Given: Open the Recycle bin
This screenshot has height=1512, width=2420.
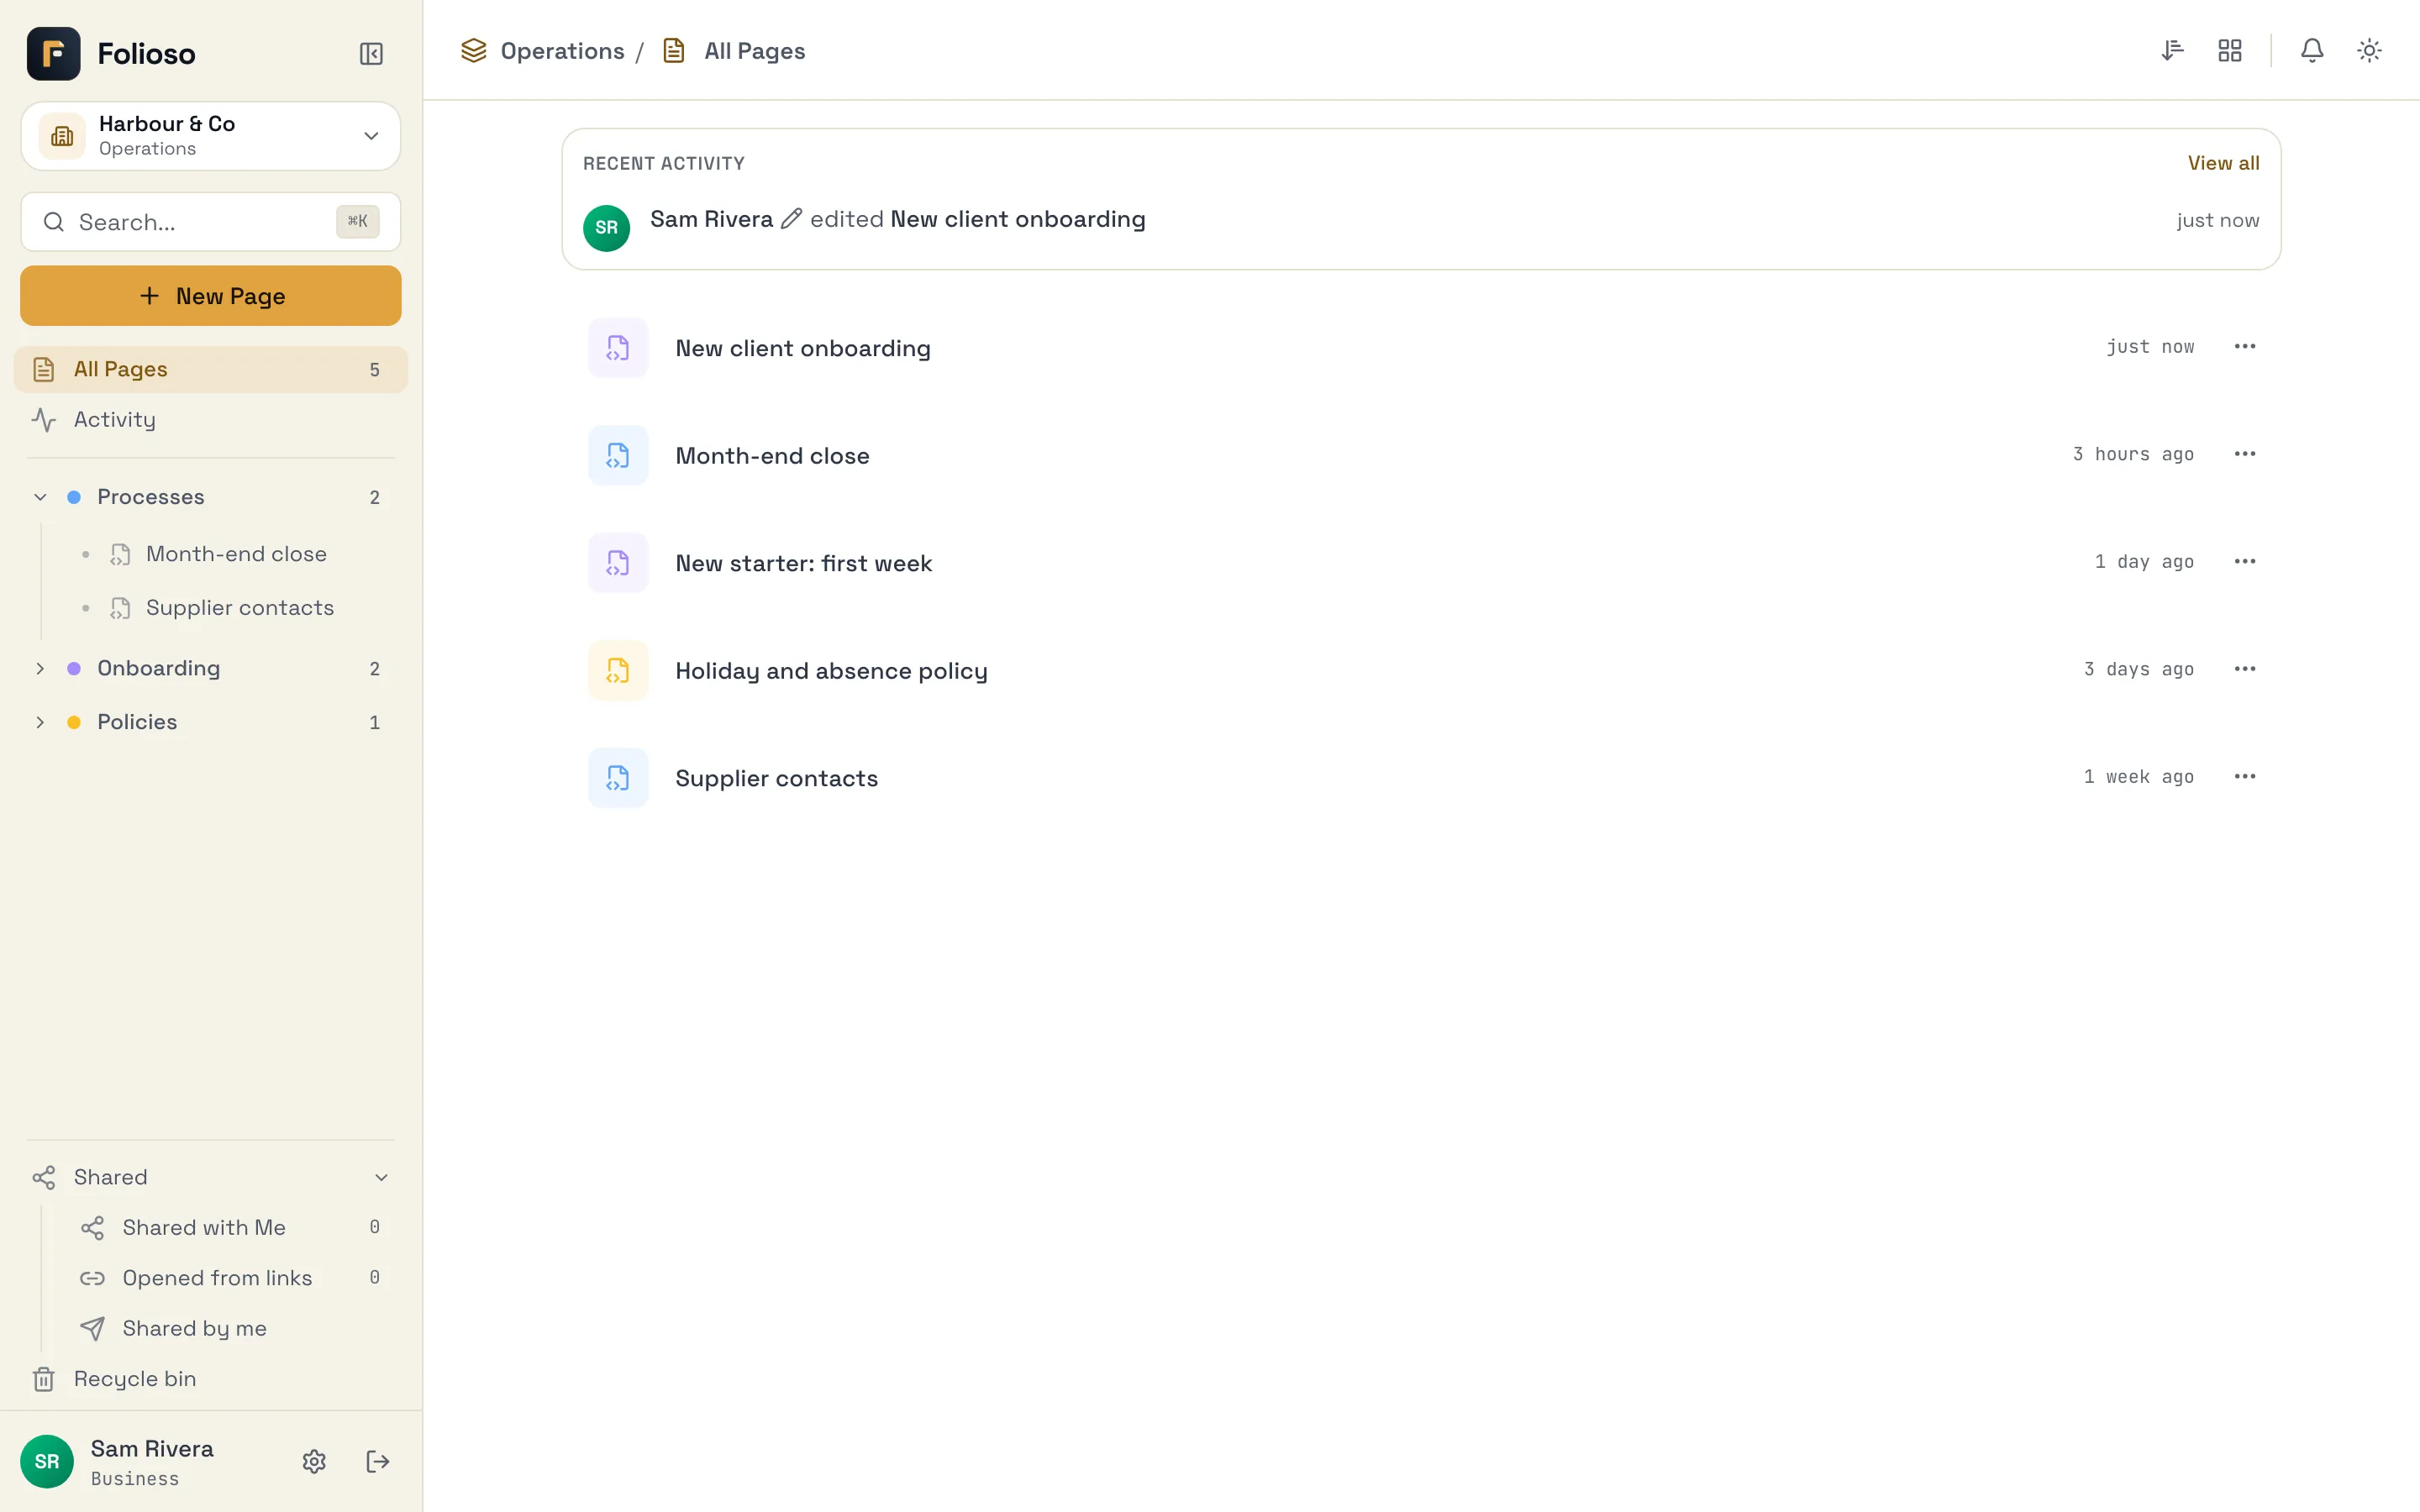Looking at the screenshot, I should click(x=210, y=1379).
